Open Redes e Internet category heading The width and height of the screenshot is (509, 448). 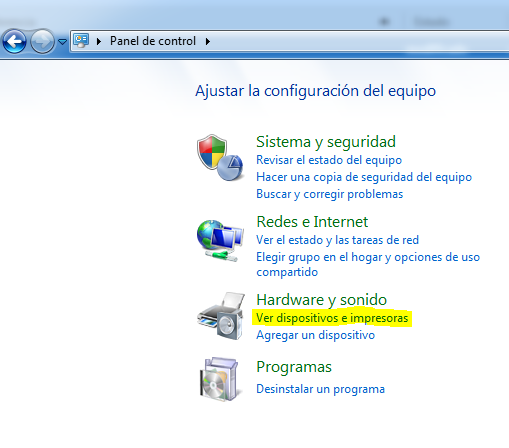(x=312, y=222)
